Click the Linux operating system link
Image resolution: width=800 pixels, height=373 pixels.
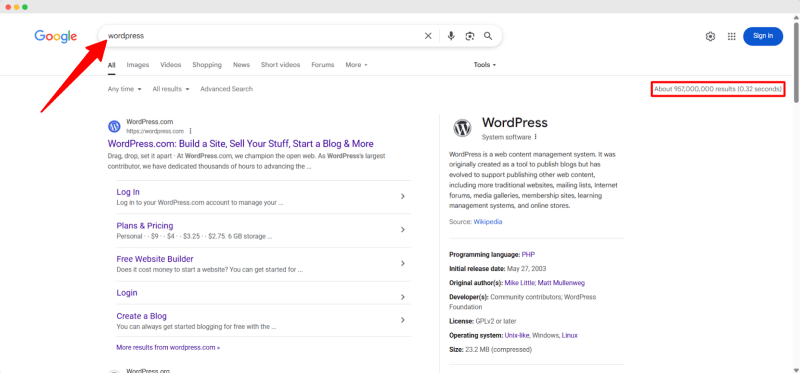pos(569,335)
